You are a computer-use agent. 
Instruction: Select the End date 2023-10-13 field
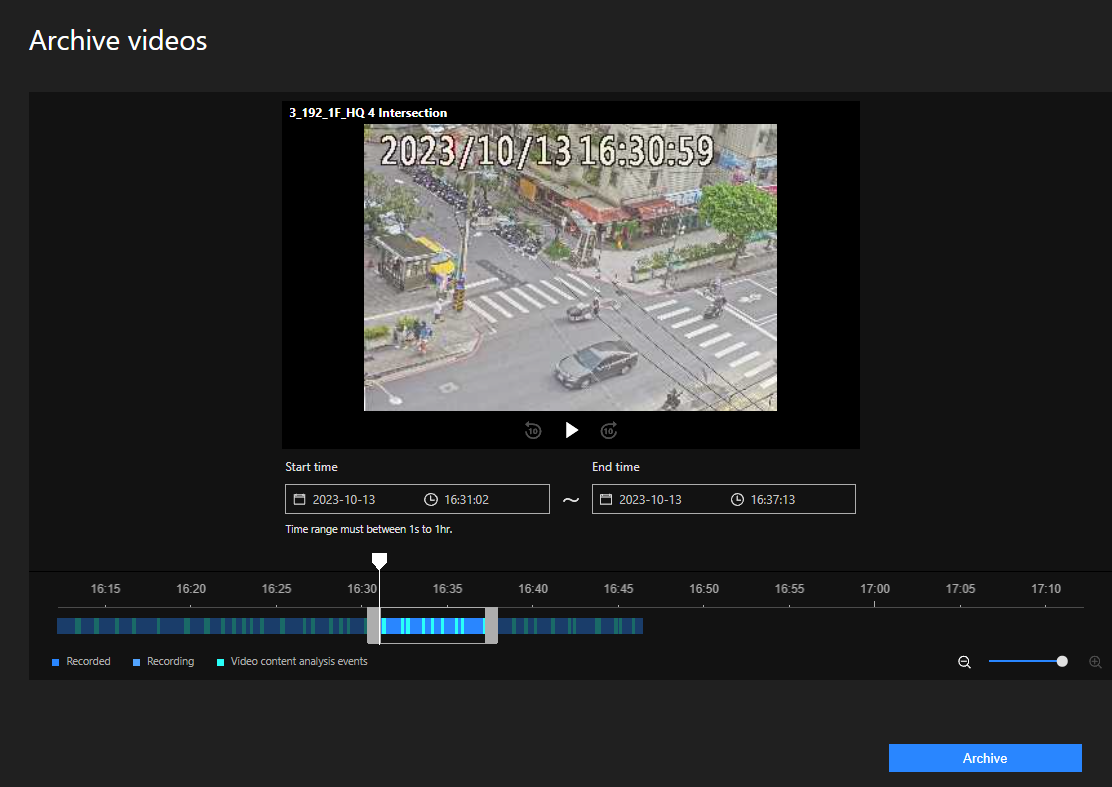pos(650,499)
